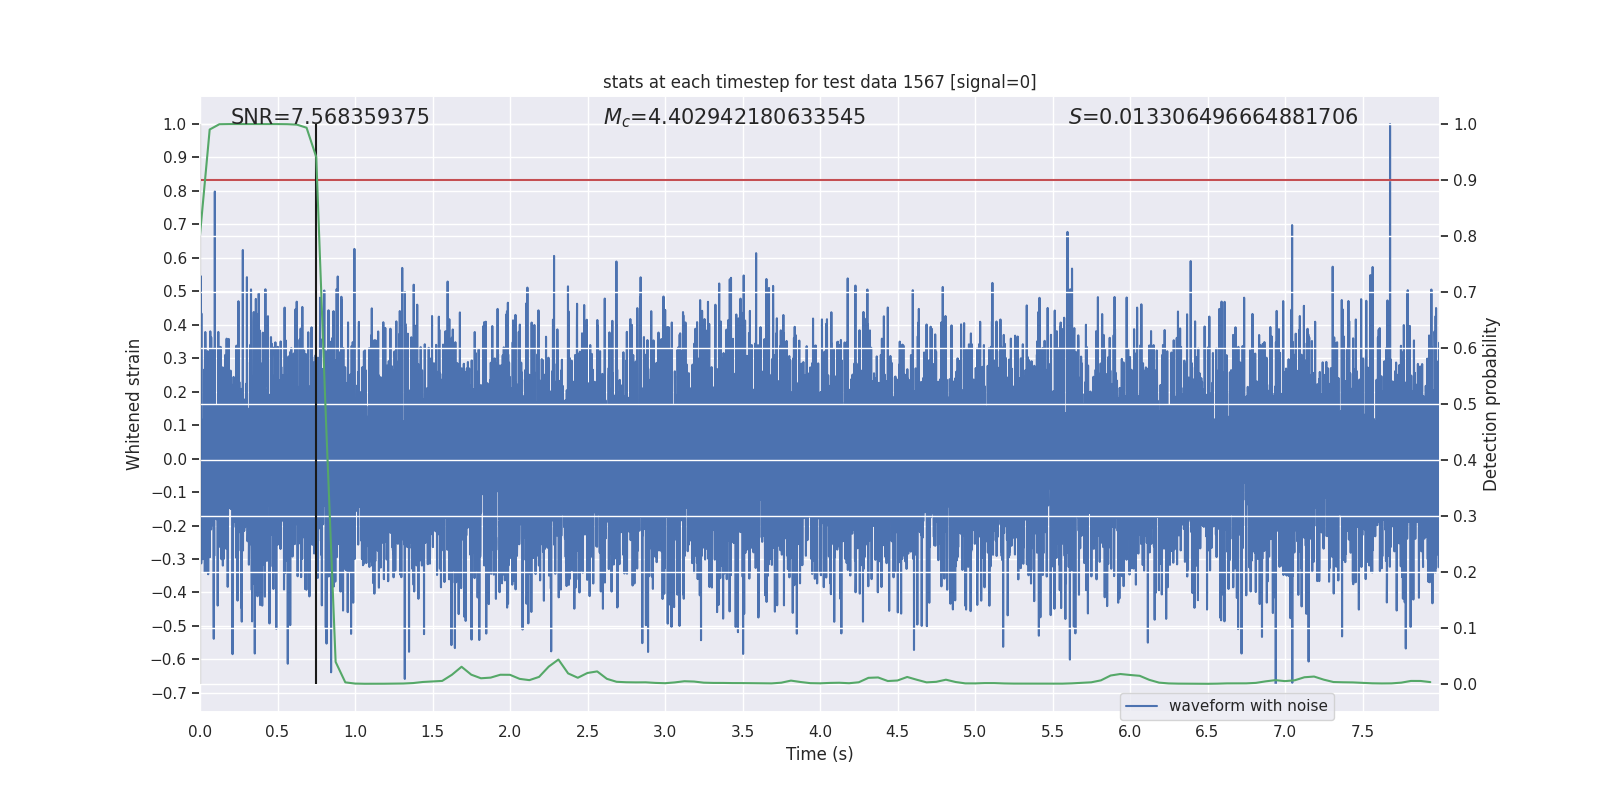Image resolution: width=1600 pixels, height=800 pixels.
Task: Click the red horizontal threshold line
Action: pos(820,180)
